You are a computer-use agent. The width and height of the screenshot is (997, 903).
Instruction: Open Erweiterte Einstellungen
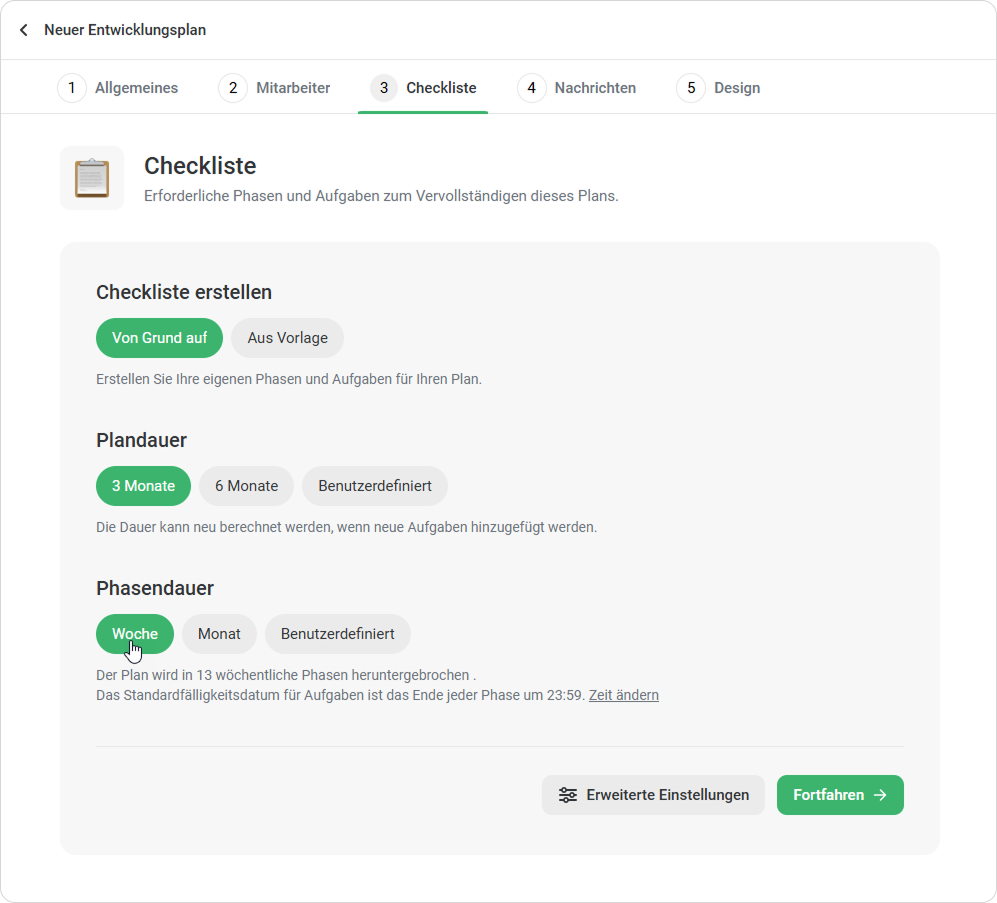click(653, 795)
